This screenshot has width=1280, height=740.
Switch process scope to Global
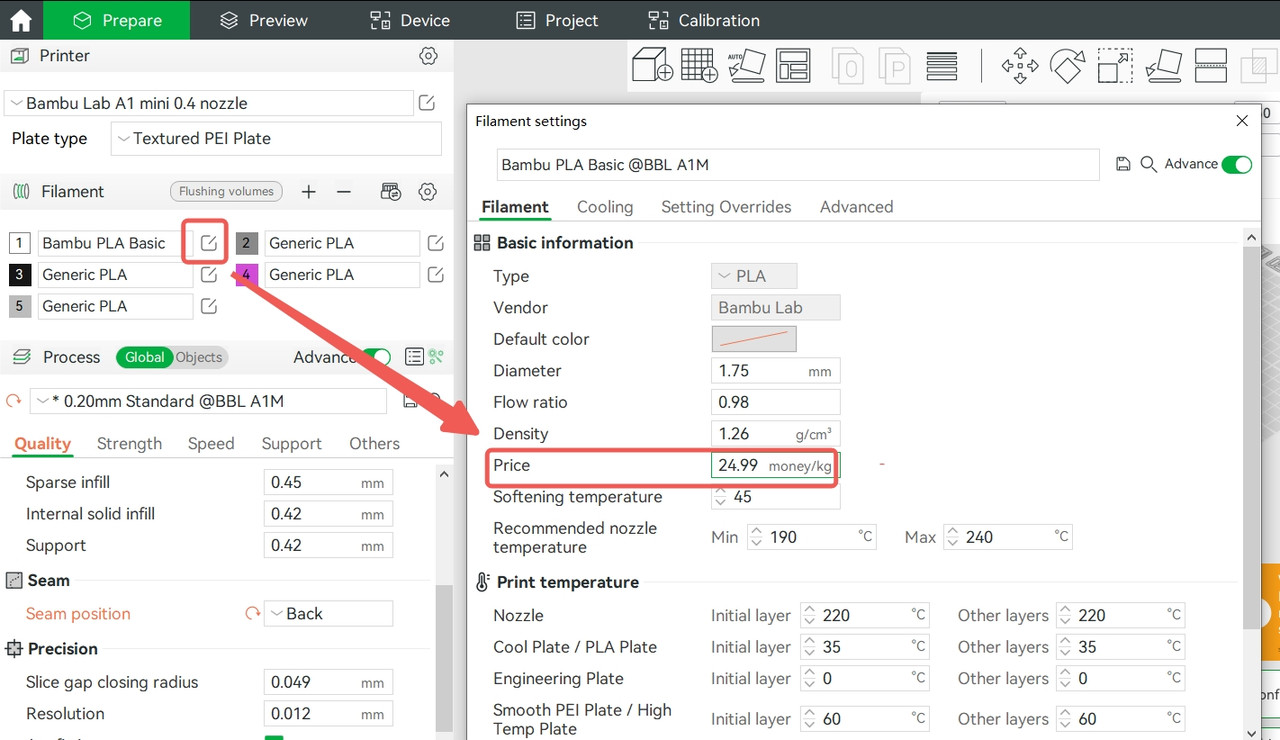point(144,357)
